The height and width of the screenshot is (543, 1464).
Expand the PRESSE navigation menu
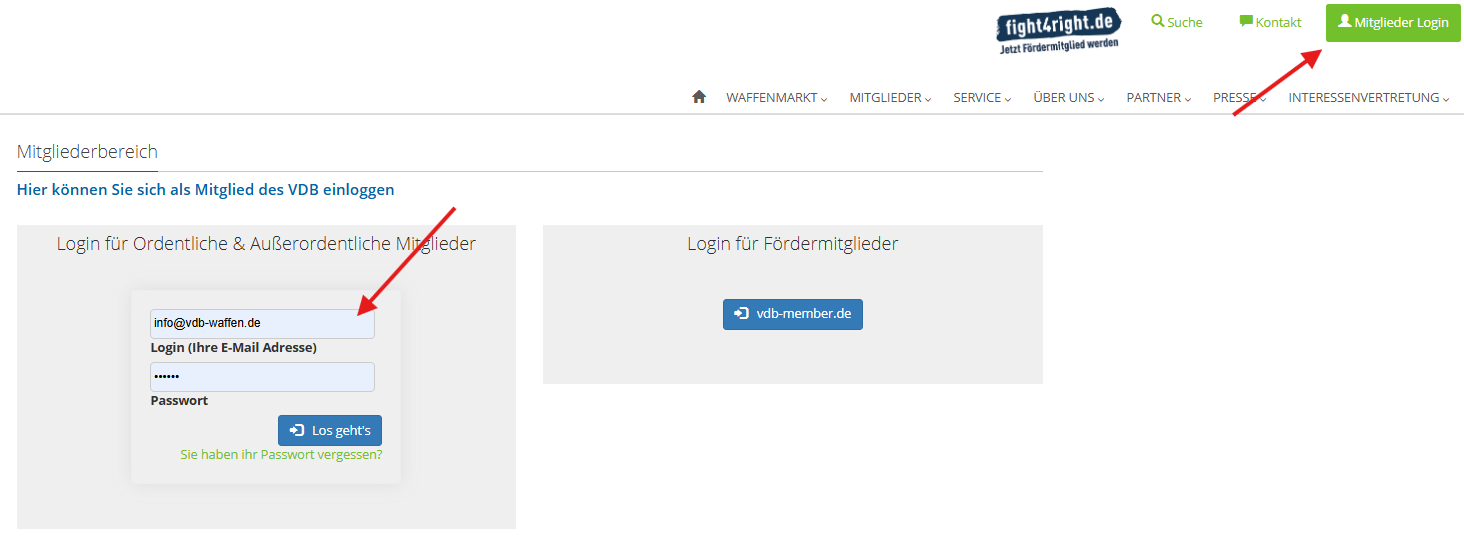click(1239, 98)
